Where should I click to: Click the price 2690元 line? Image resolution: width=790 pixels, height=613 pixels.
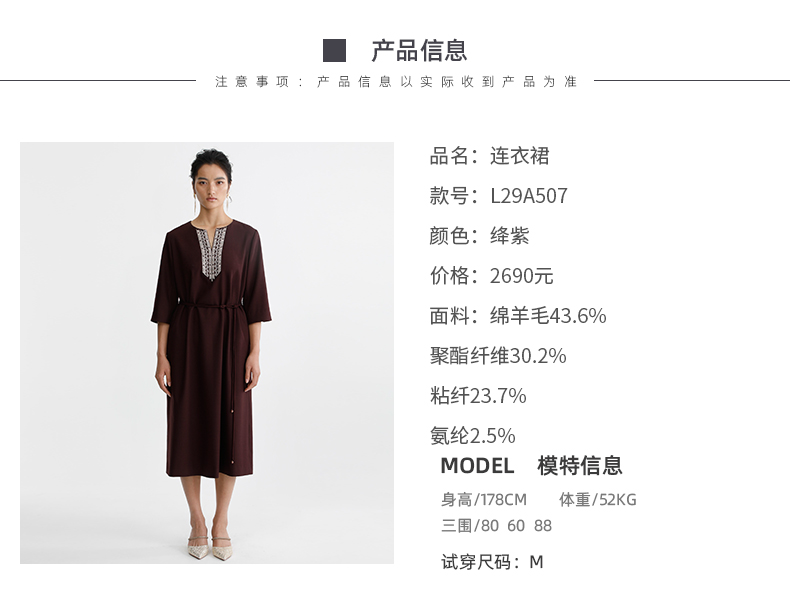491,276
